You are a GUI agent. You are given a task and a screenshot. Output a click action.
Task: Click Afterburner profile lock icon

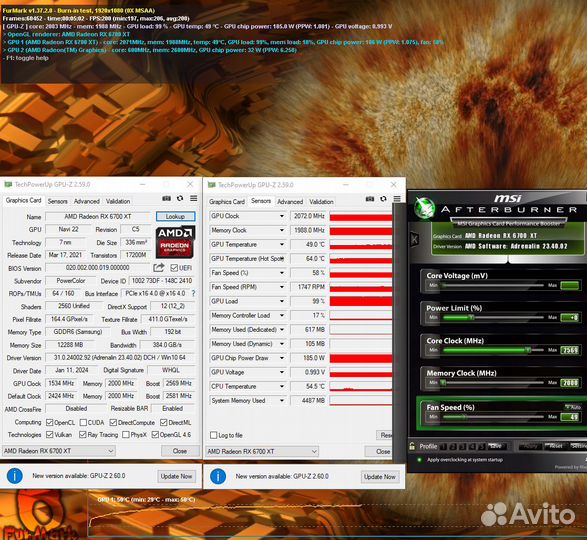pos(412,446)
